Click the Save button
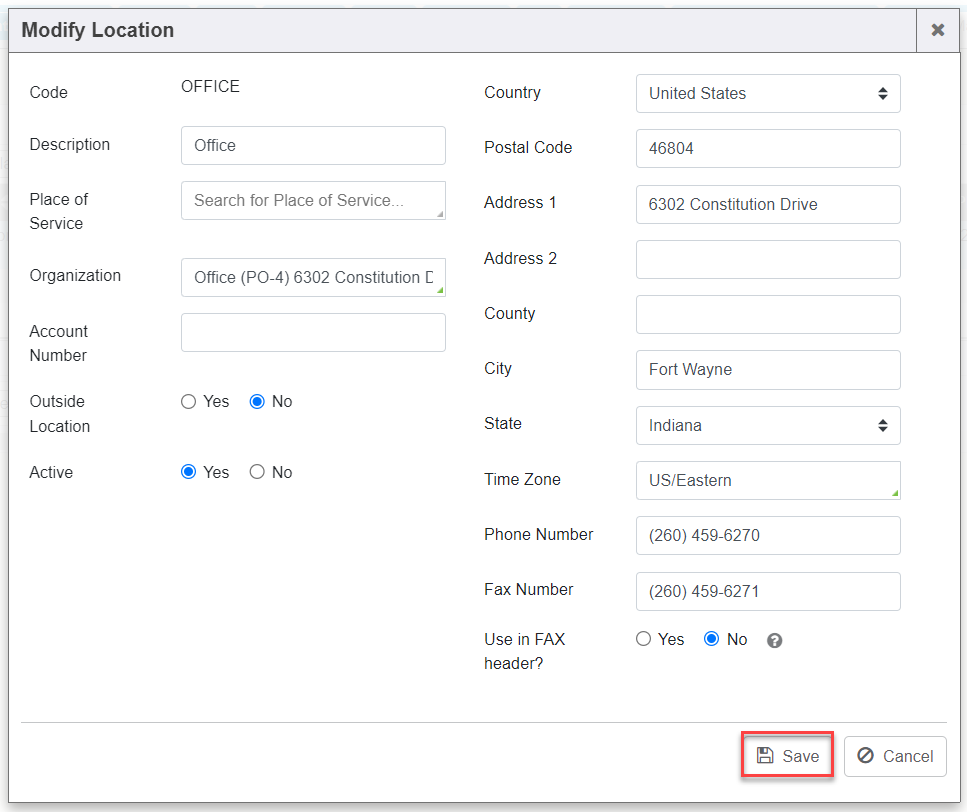The image size is (967, 812). (x=787, y=756)
